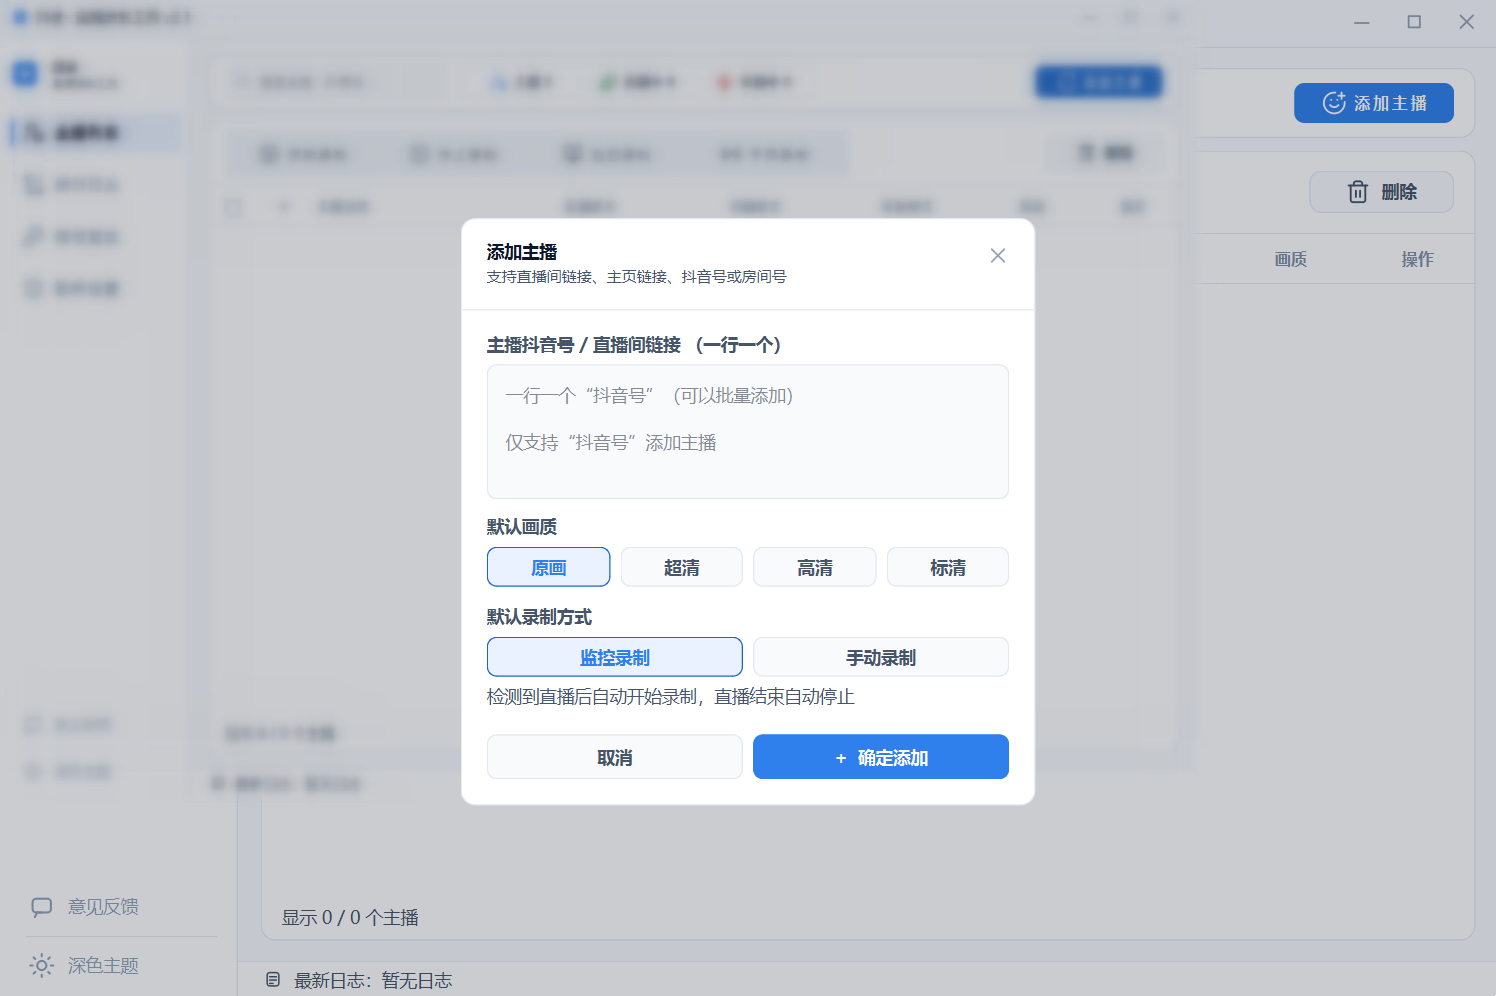Close the back application window
The height and width of the screenshot is (996, 1496).
tap(1466, 22)
